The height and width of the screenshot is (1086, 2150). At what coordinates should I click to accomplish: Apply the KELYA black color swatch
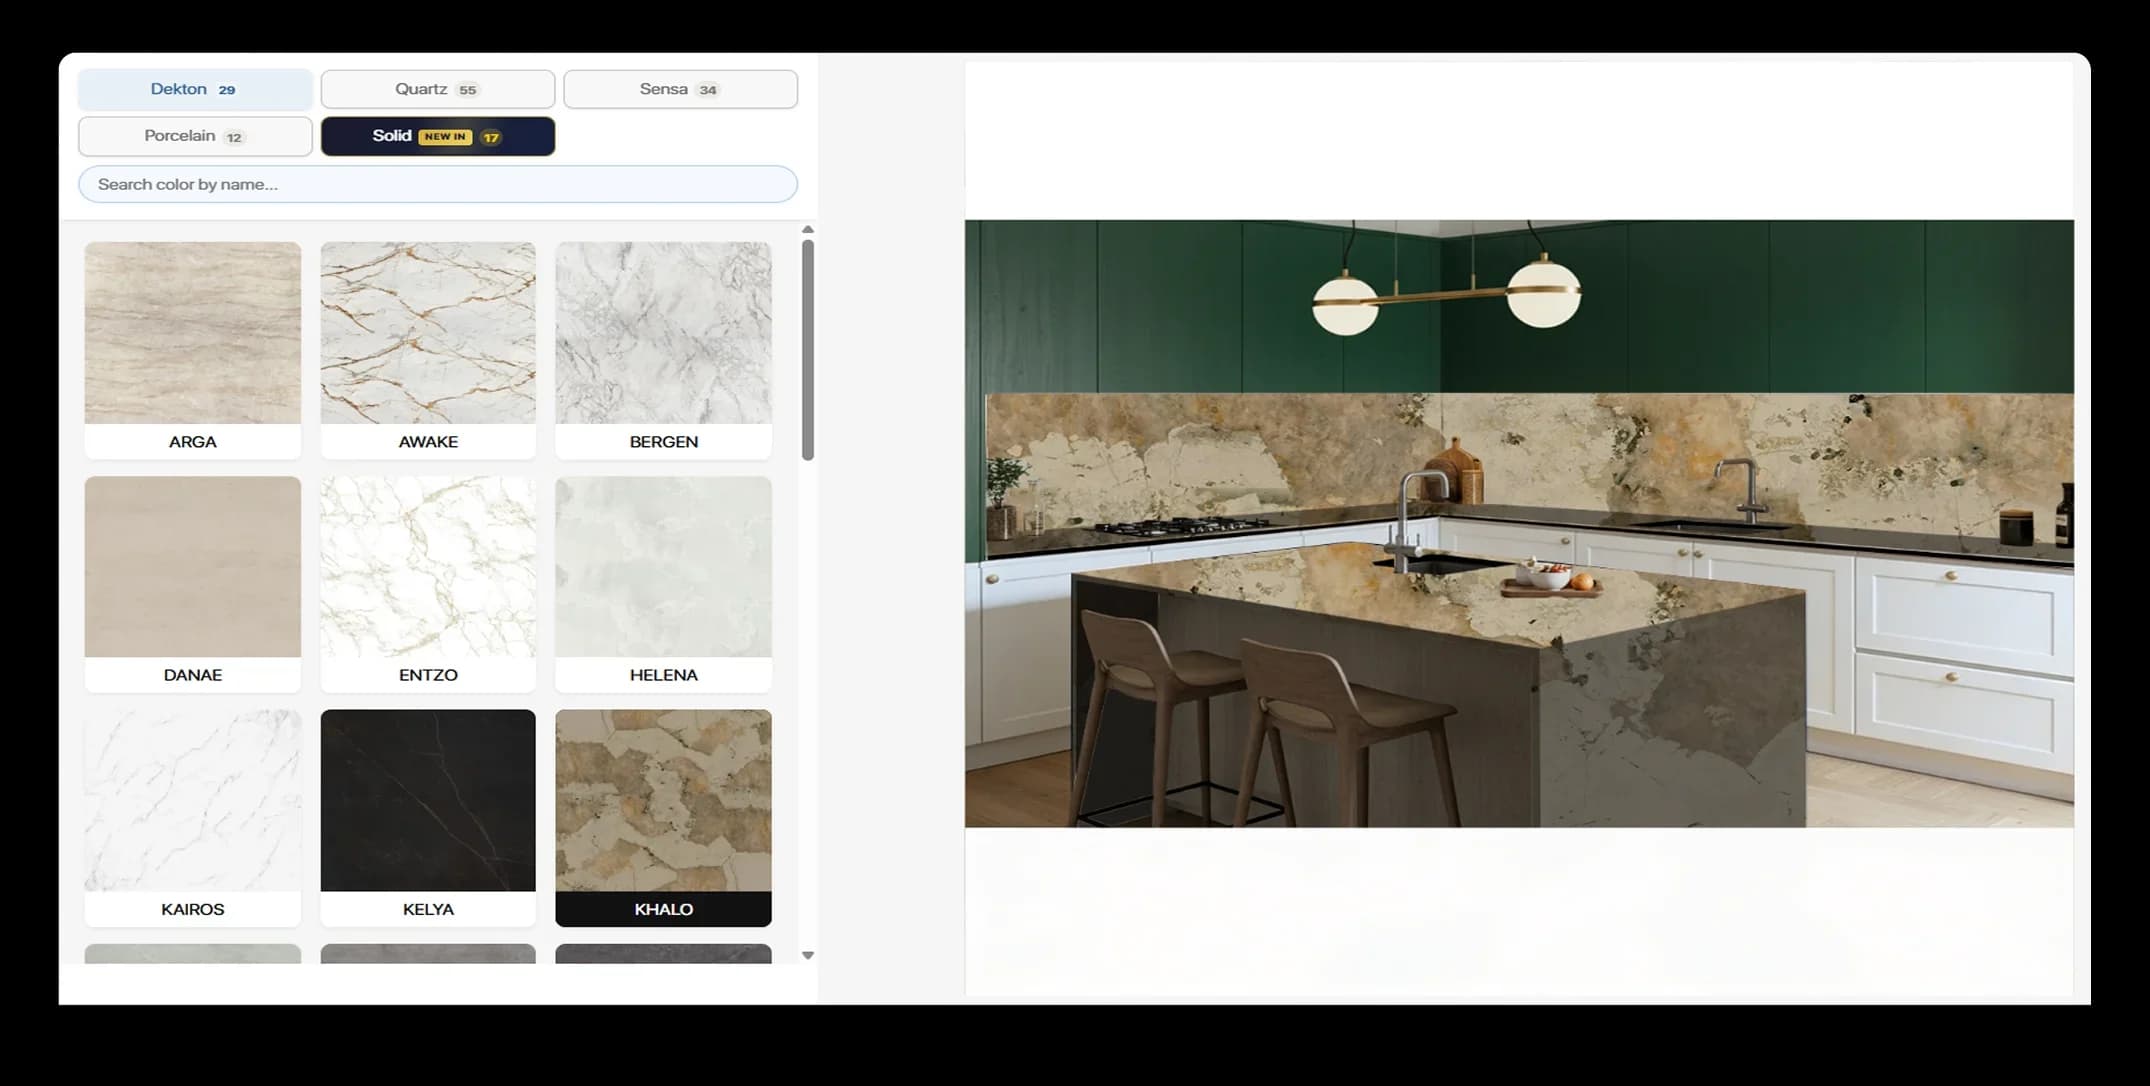point(428,818)
